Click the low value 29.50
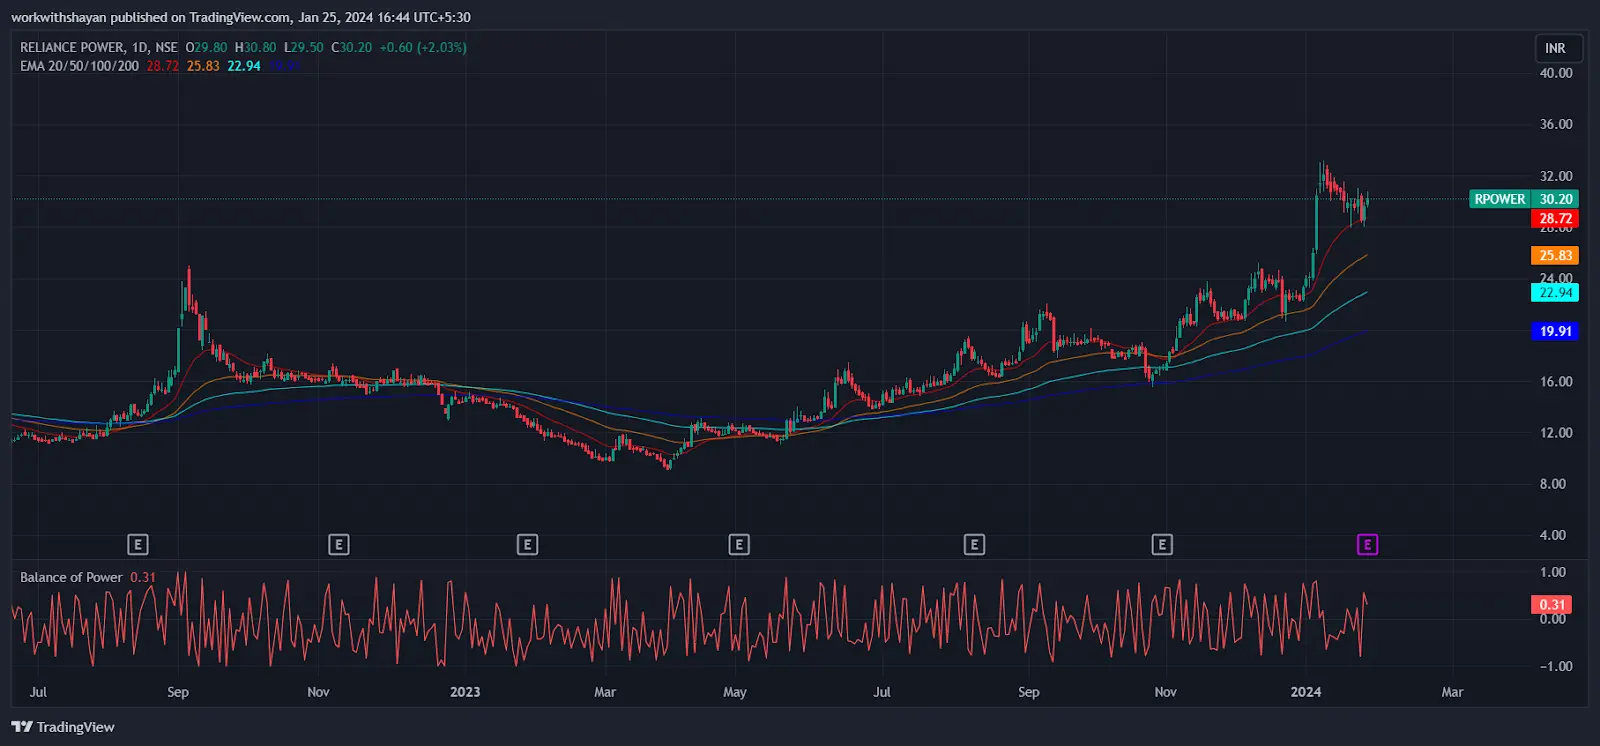Screen dimensions: 1600x746 307,47
